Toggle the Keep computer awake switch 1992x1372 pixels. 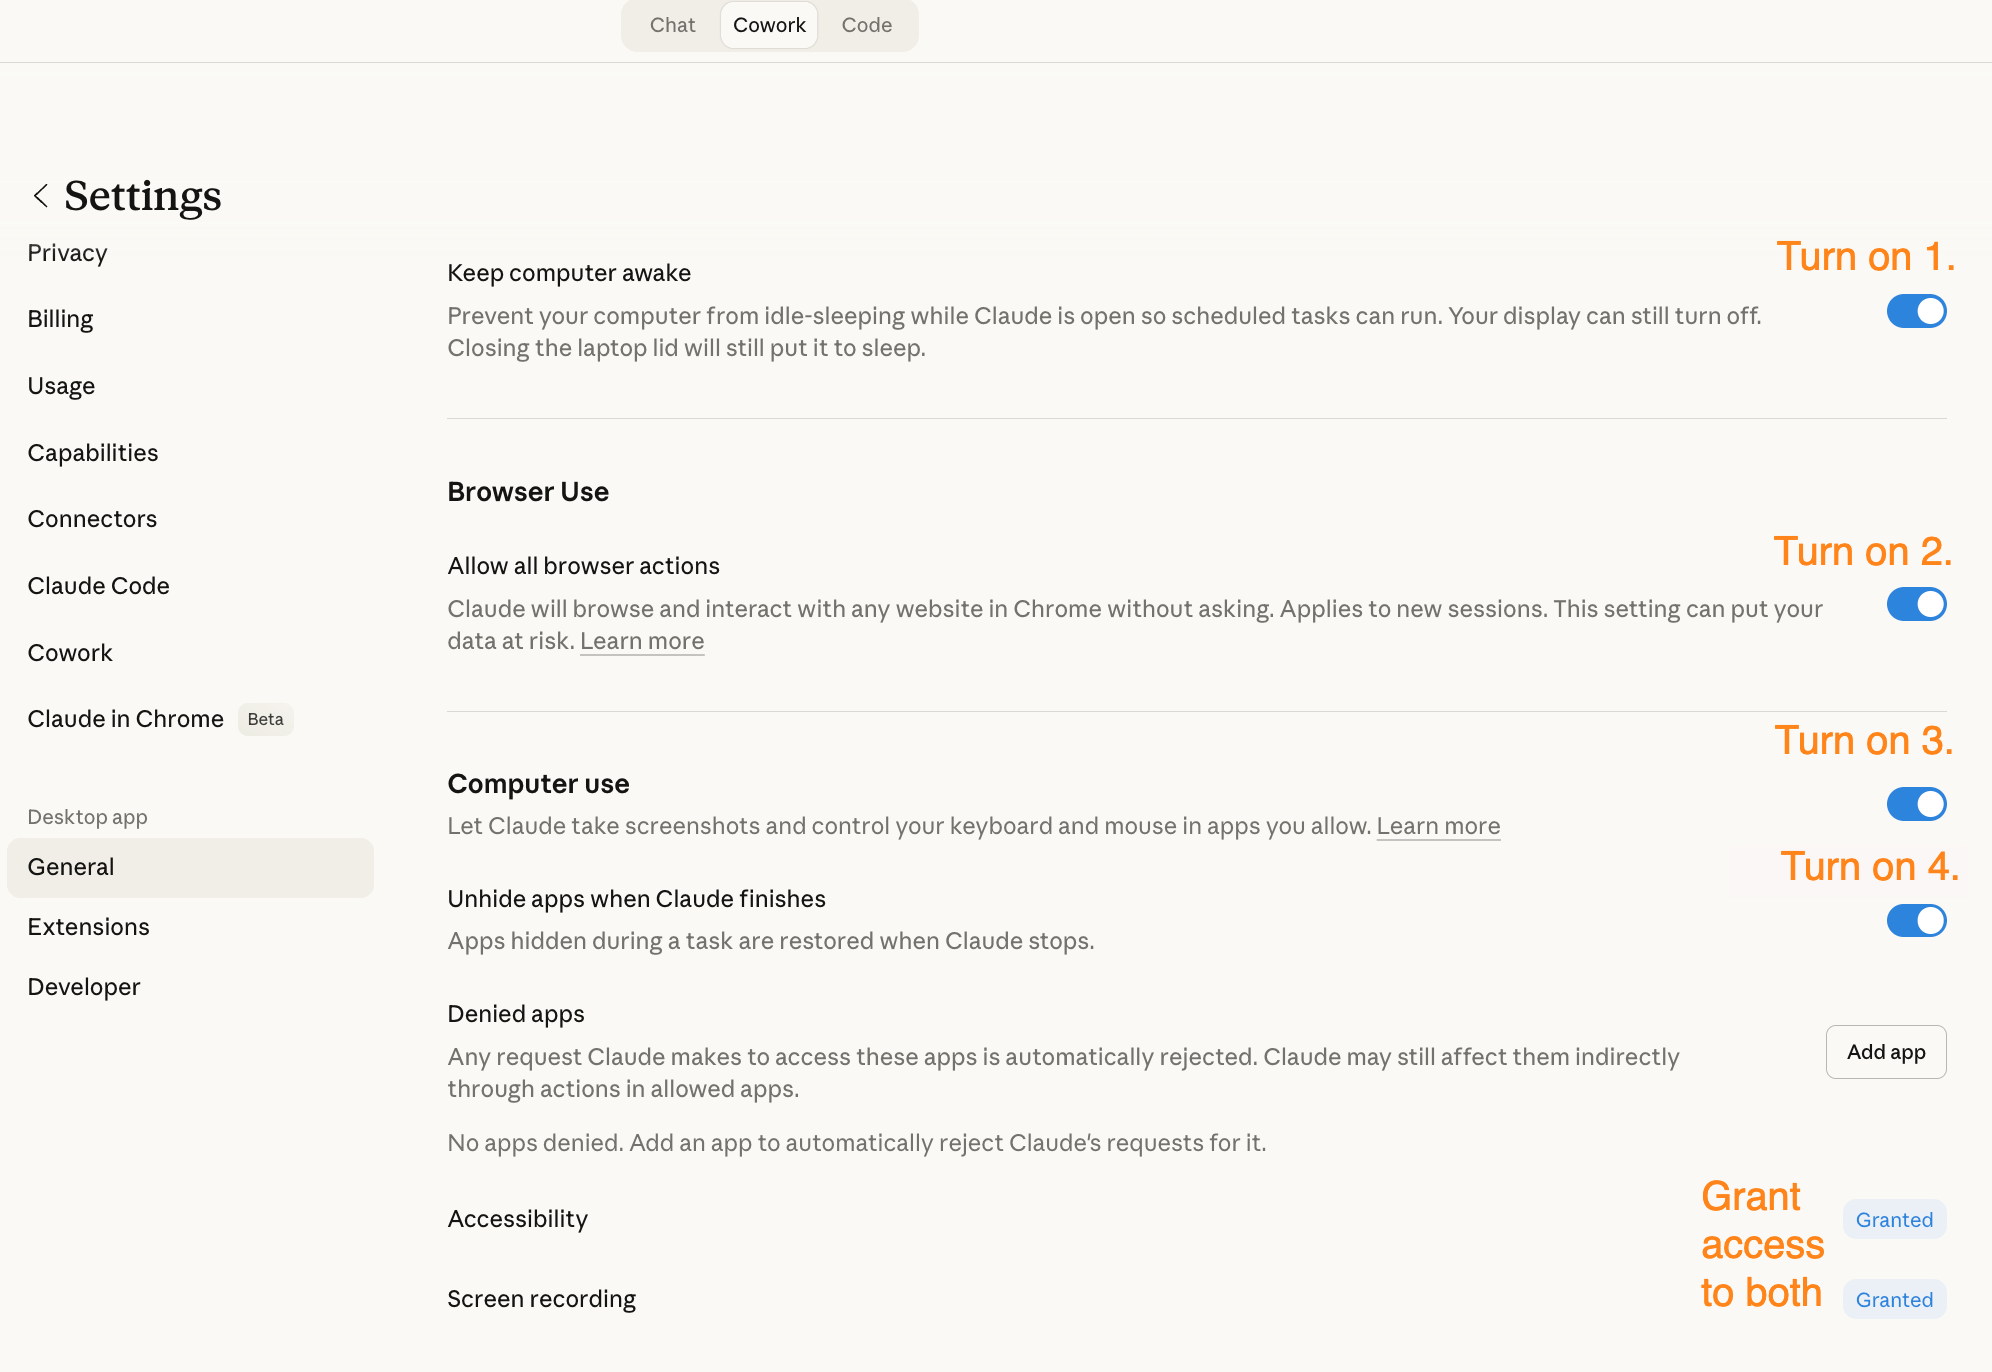(x=1916, y=311)
